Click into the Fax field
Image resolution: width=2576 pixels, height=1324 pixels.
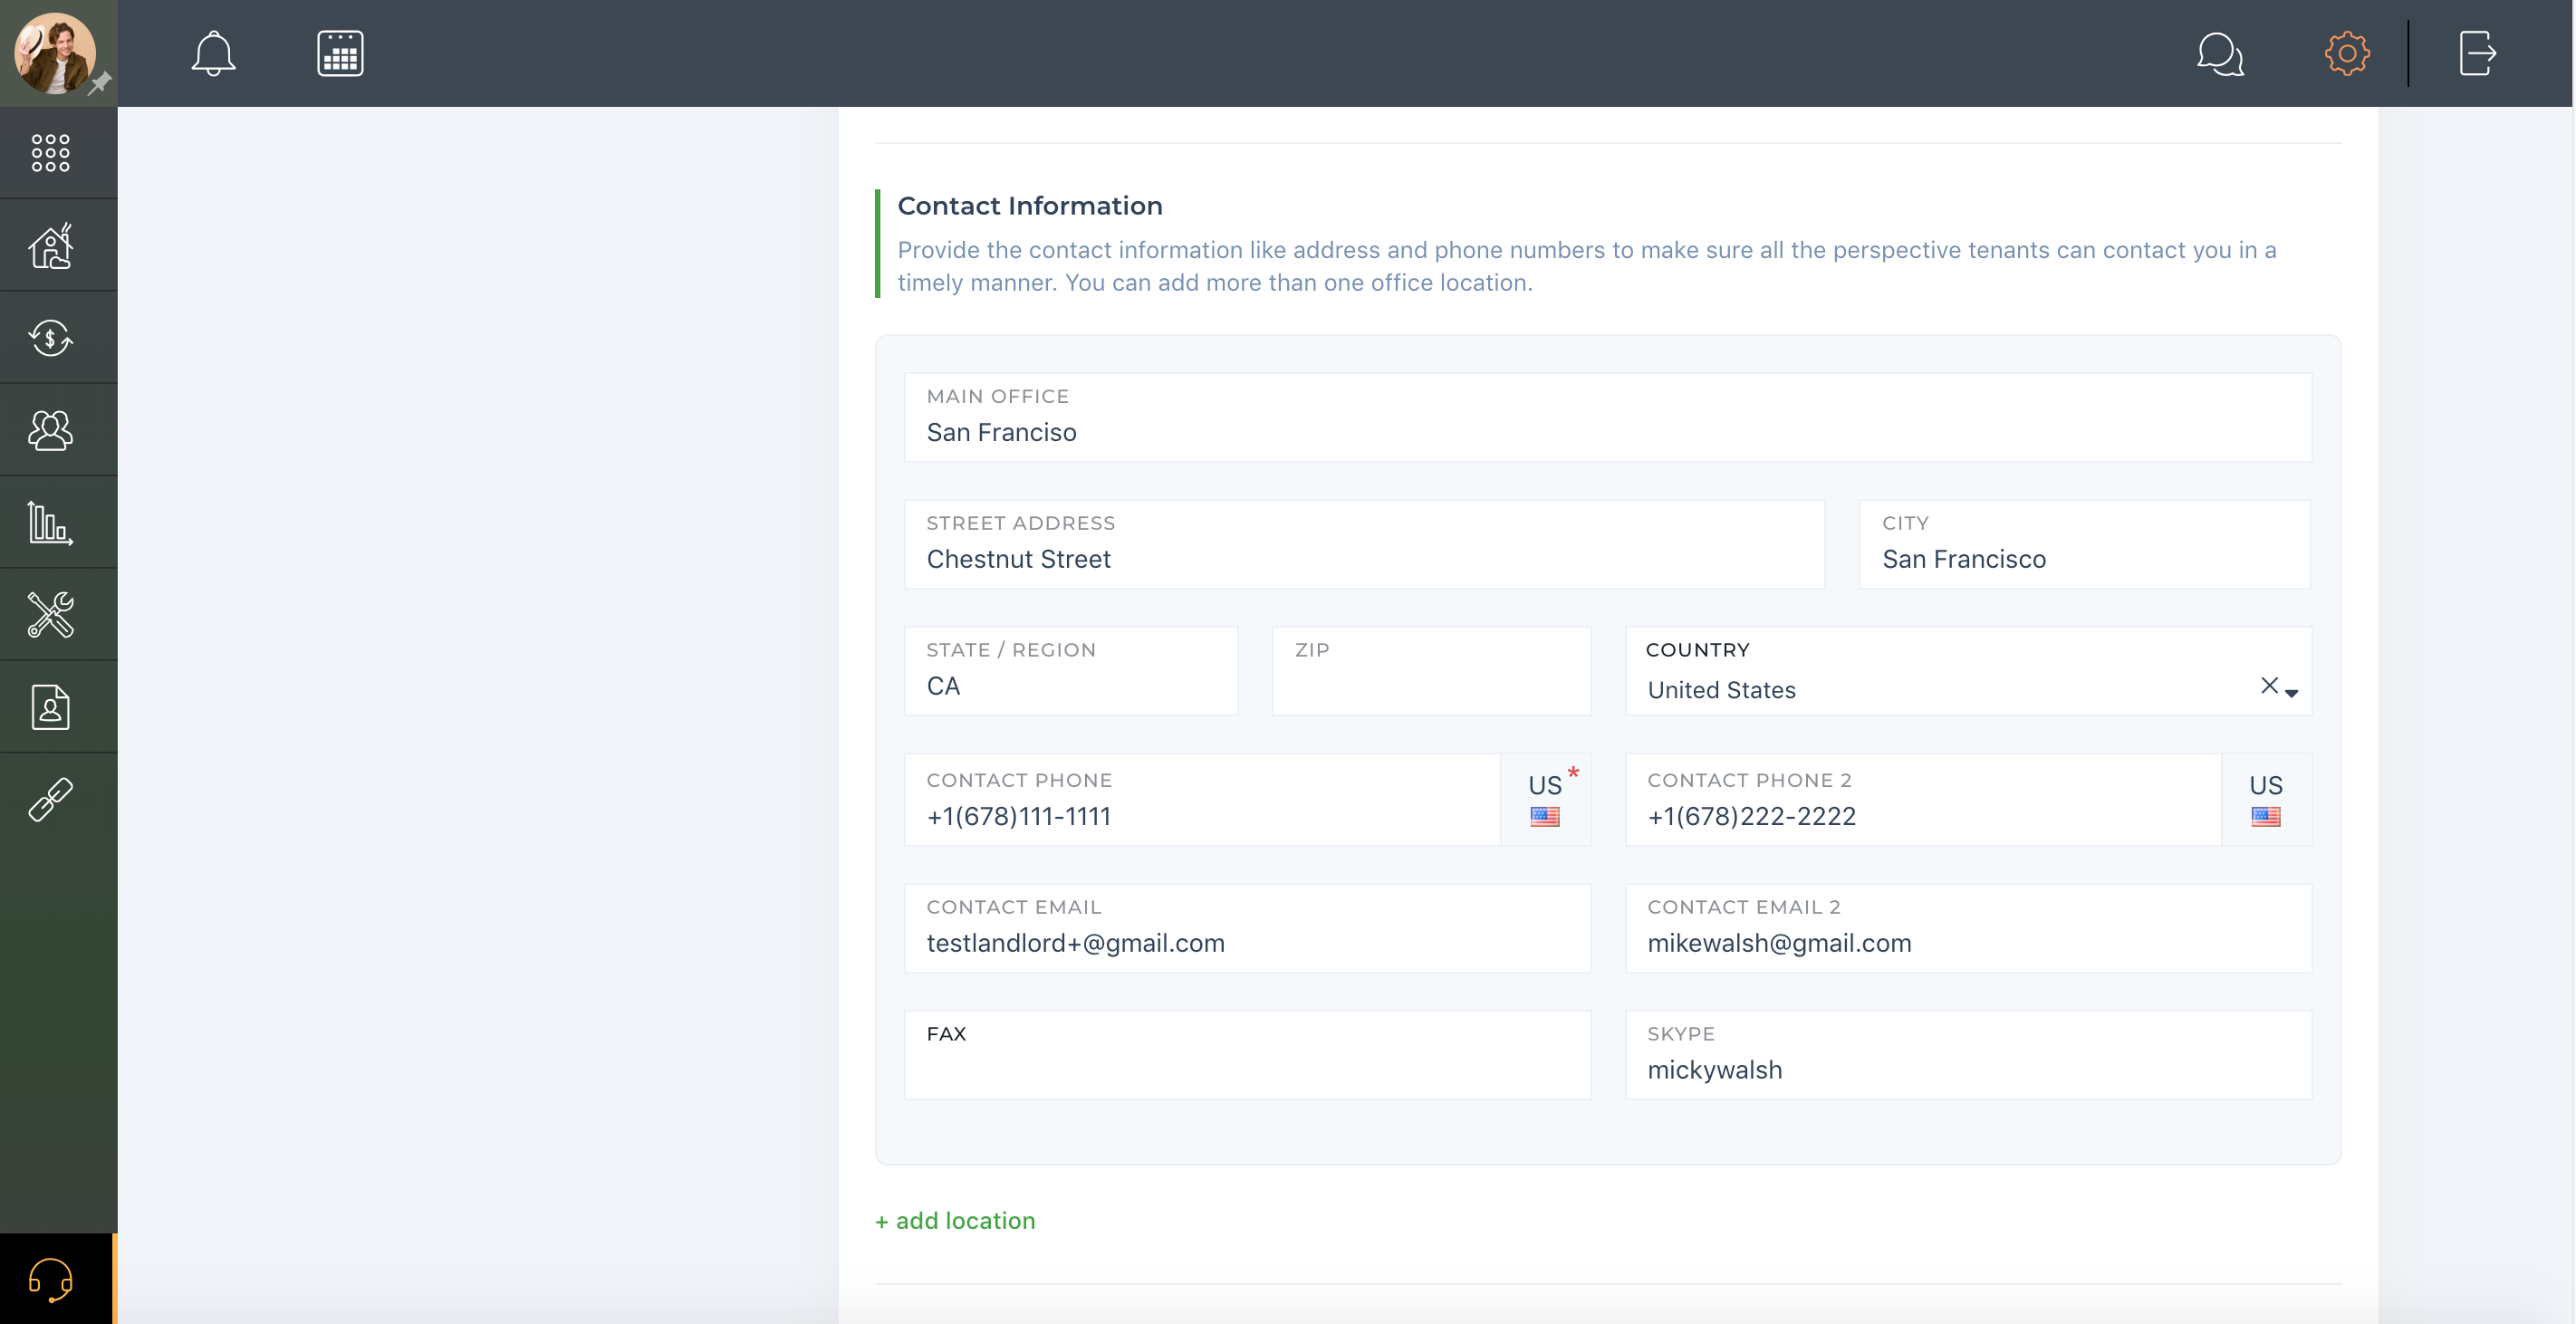(x=1247, y=1054)
